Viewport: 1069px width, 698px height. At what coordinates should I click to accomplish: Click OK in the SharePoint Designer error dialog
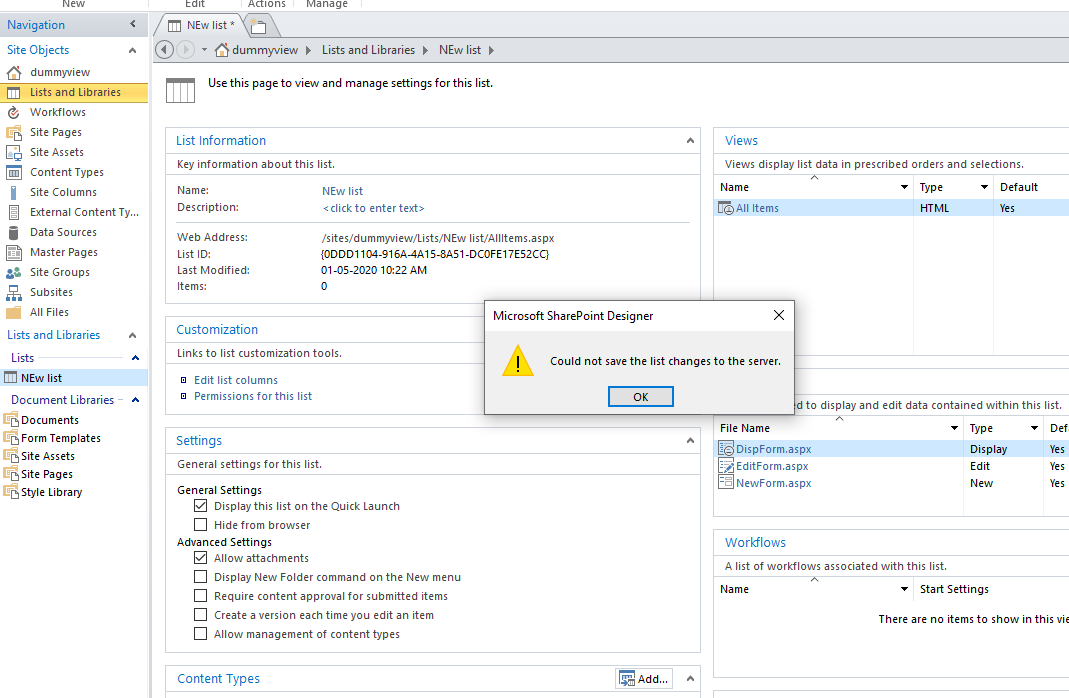coord(640,396)
